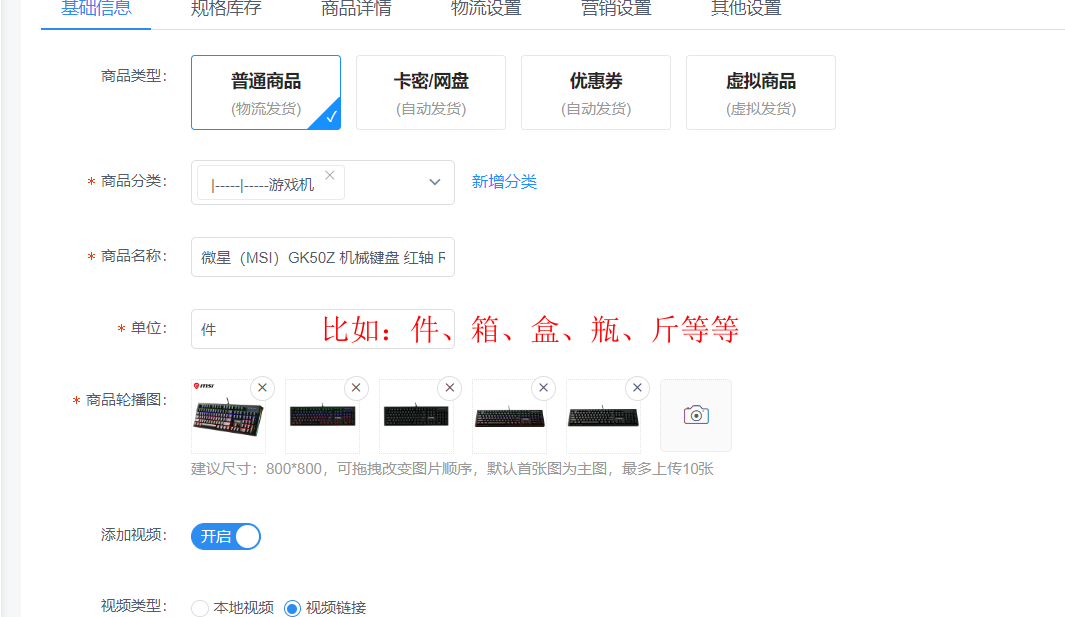Remove the second carousel keyboard image
This screenshot has height=617, width=1065.
(356, 388)
